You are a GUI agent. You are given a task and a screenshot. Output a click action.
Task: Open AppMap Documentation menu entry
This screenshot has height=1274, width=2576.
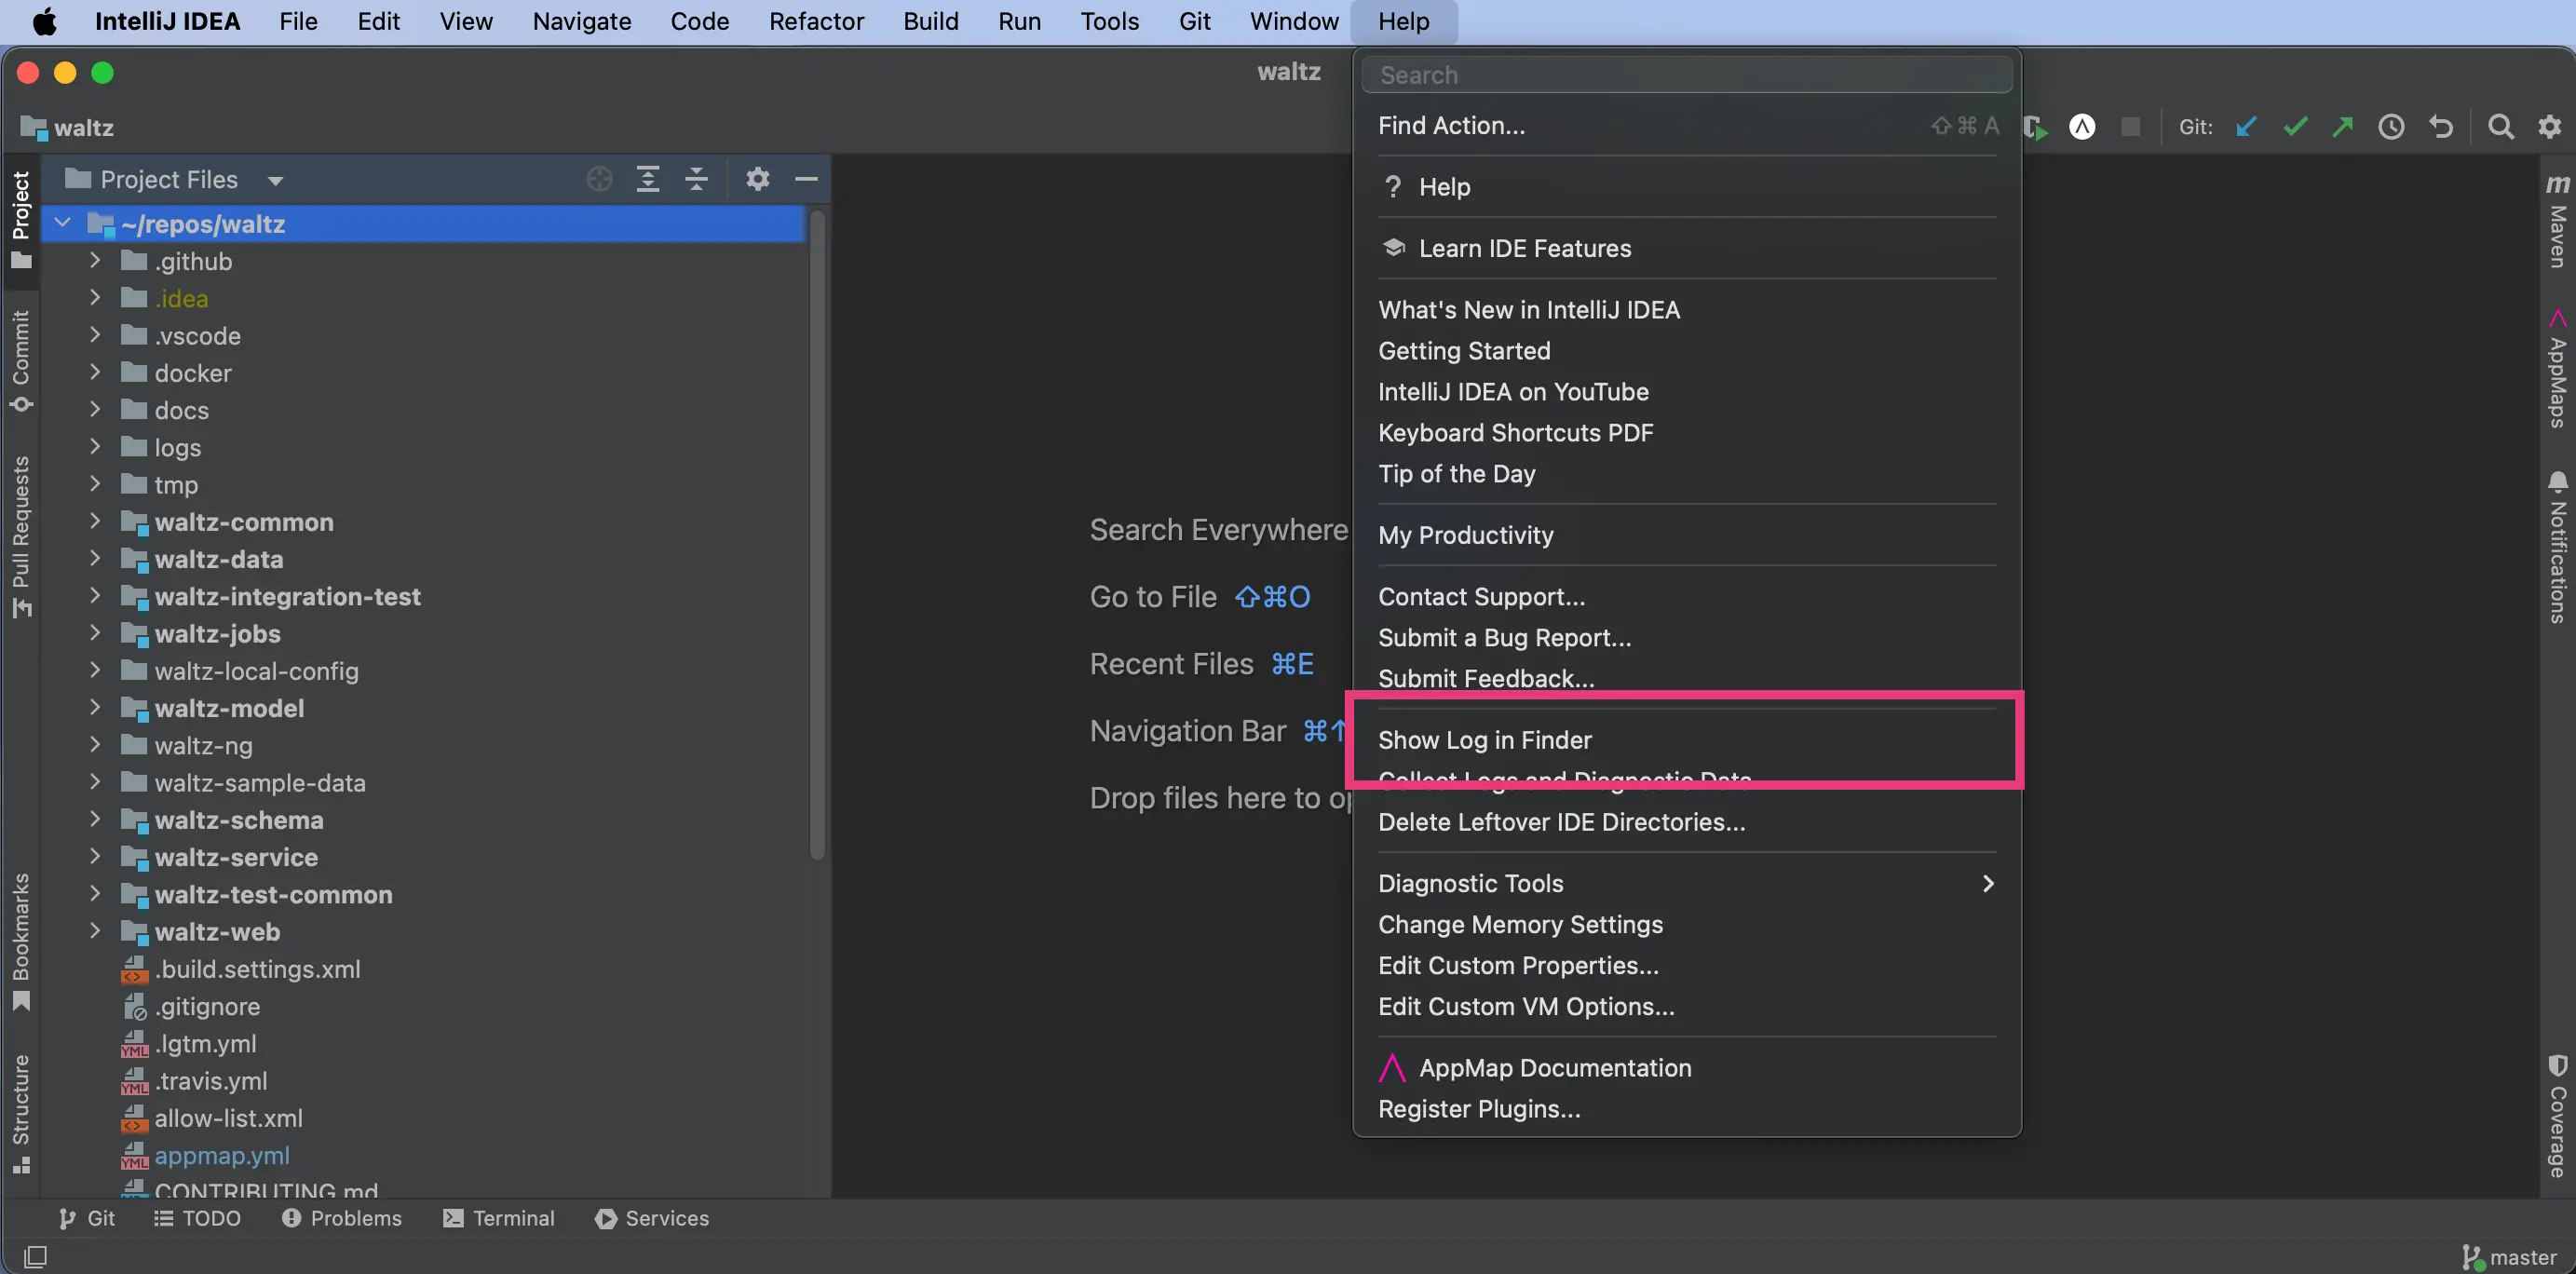[x=1687, y=1068]
